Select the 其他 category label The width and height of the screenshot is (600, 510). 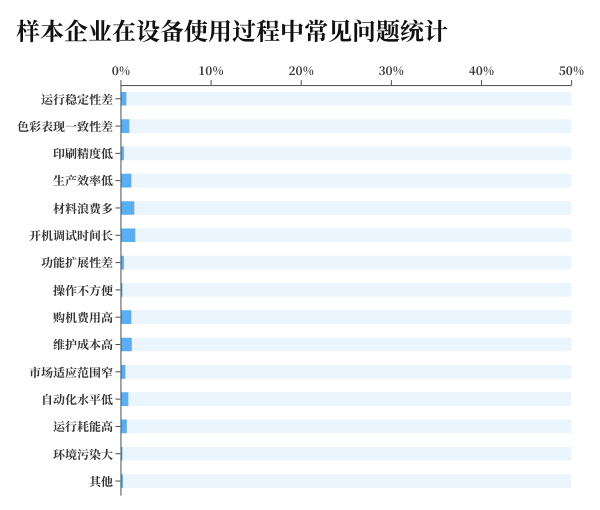[x=101, y=481]
